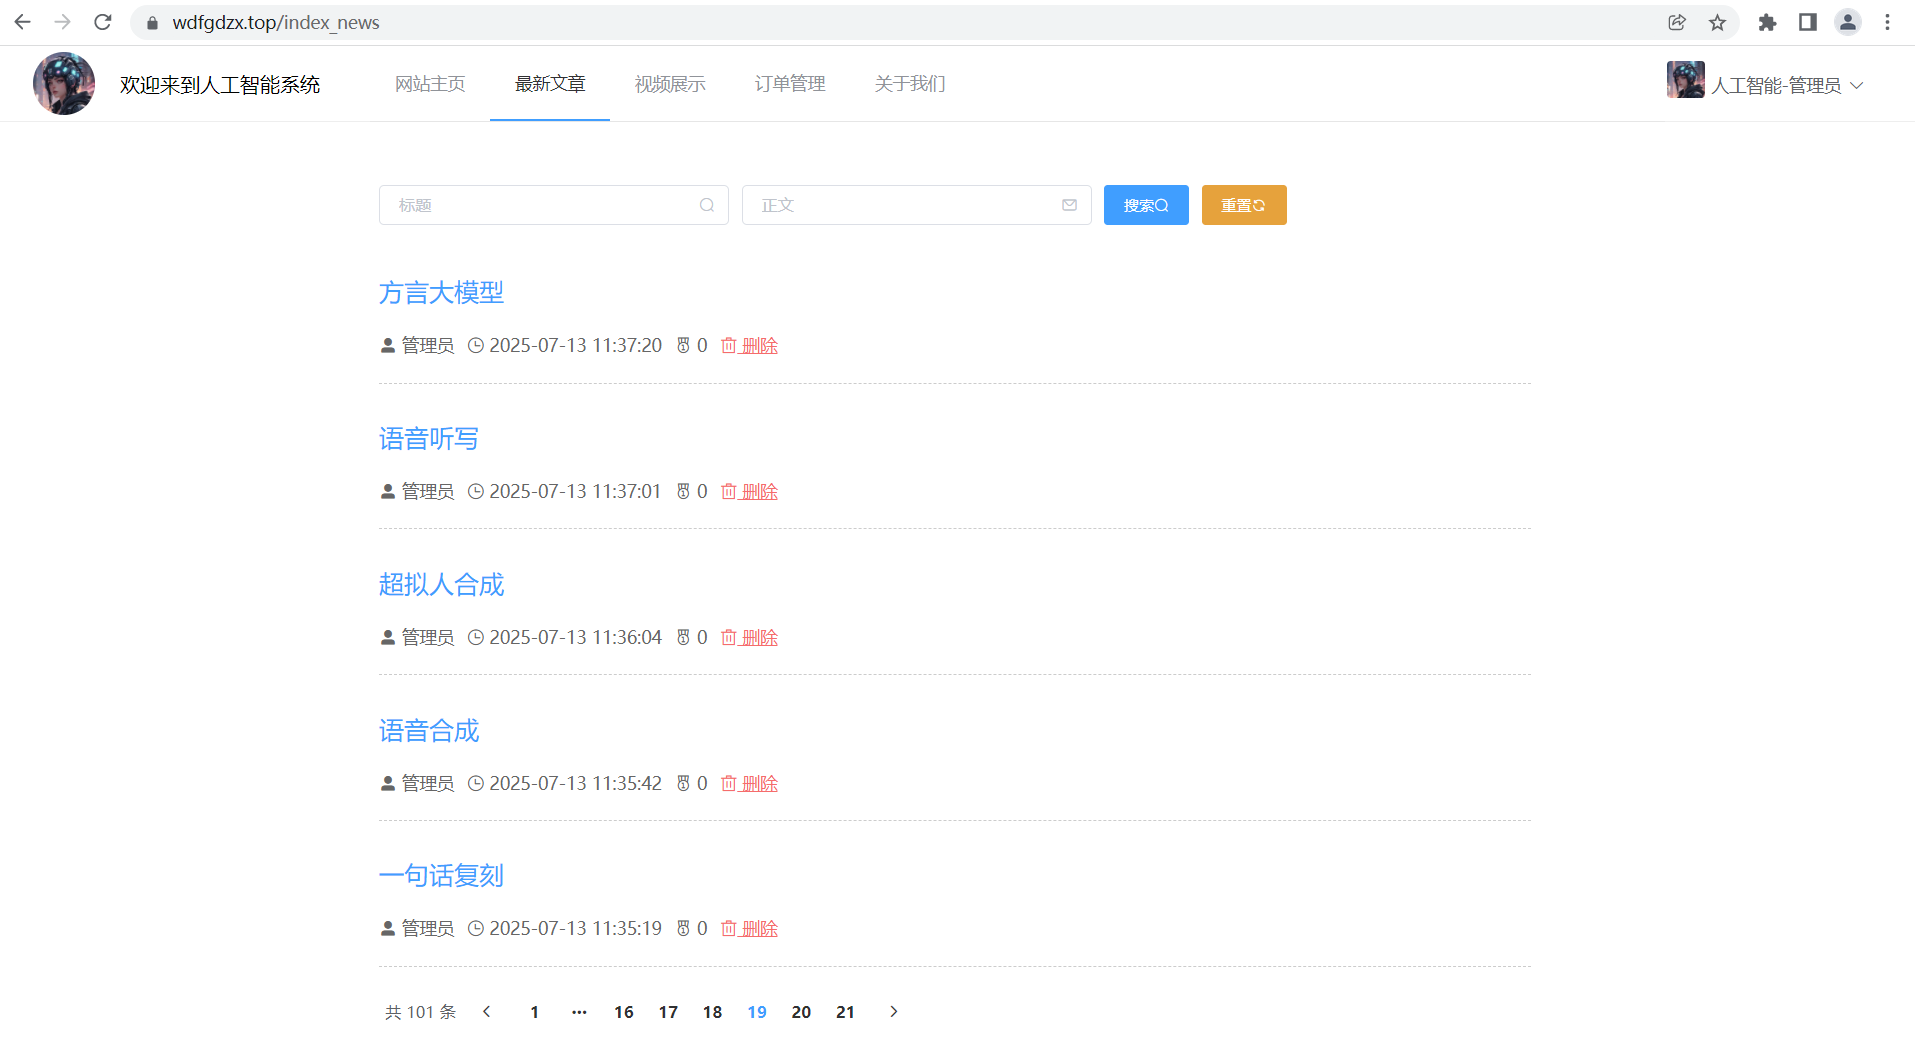1915x1052 pixels.
Task: Click clock icon beside 11:37:01 timestamp
Action: pyautogui.click(x=476, y=491)
